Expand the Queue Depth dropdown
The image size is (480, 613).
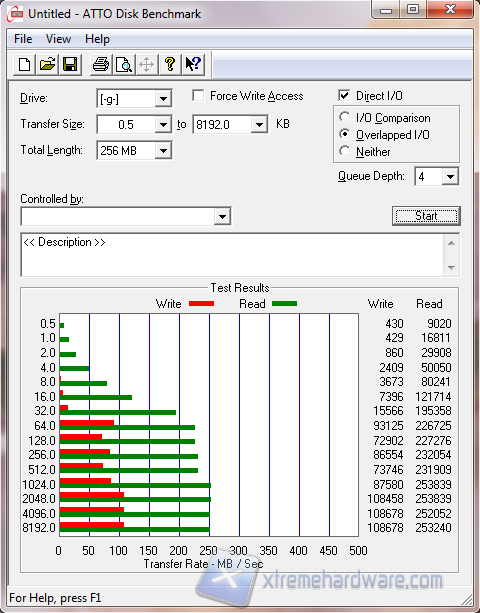(x=450, y=177)
